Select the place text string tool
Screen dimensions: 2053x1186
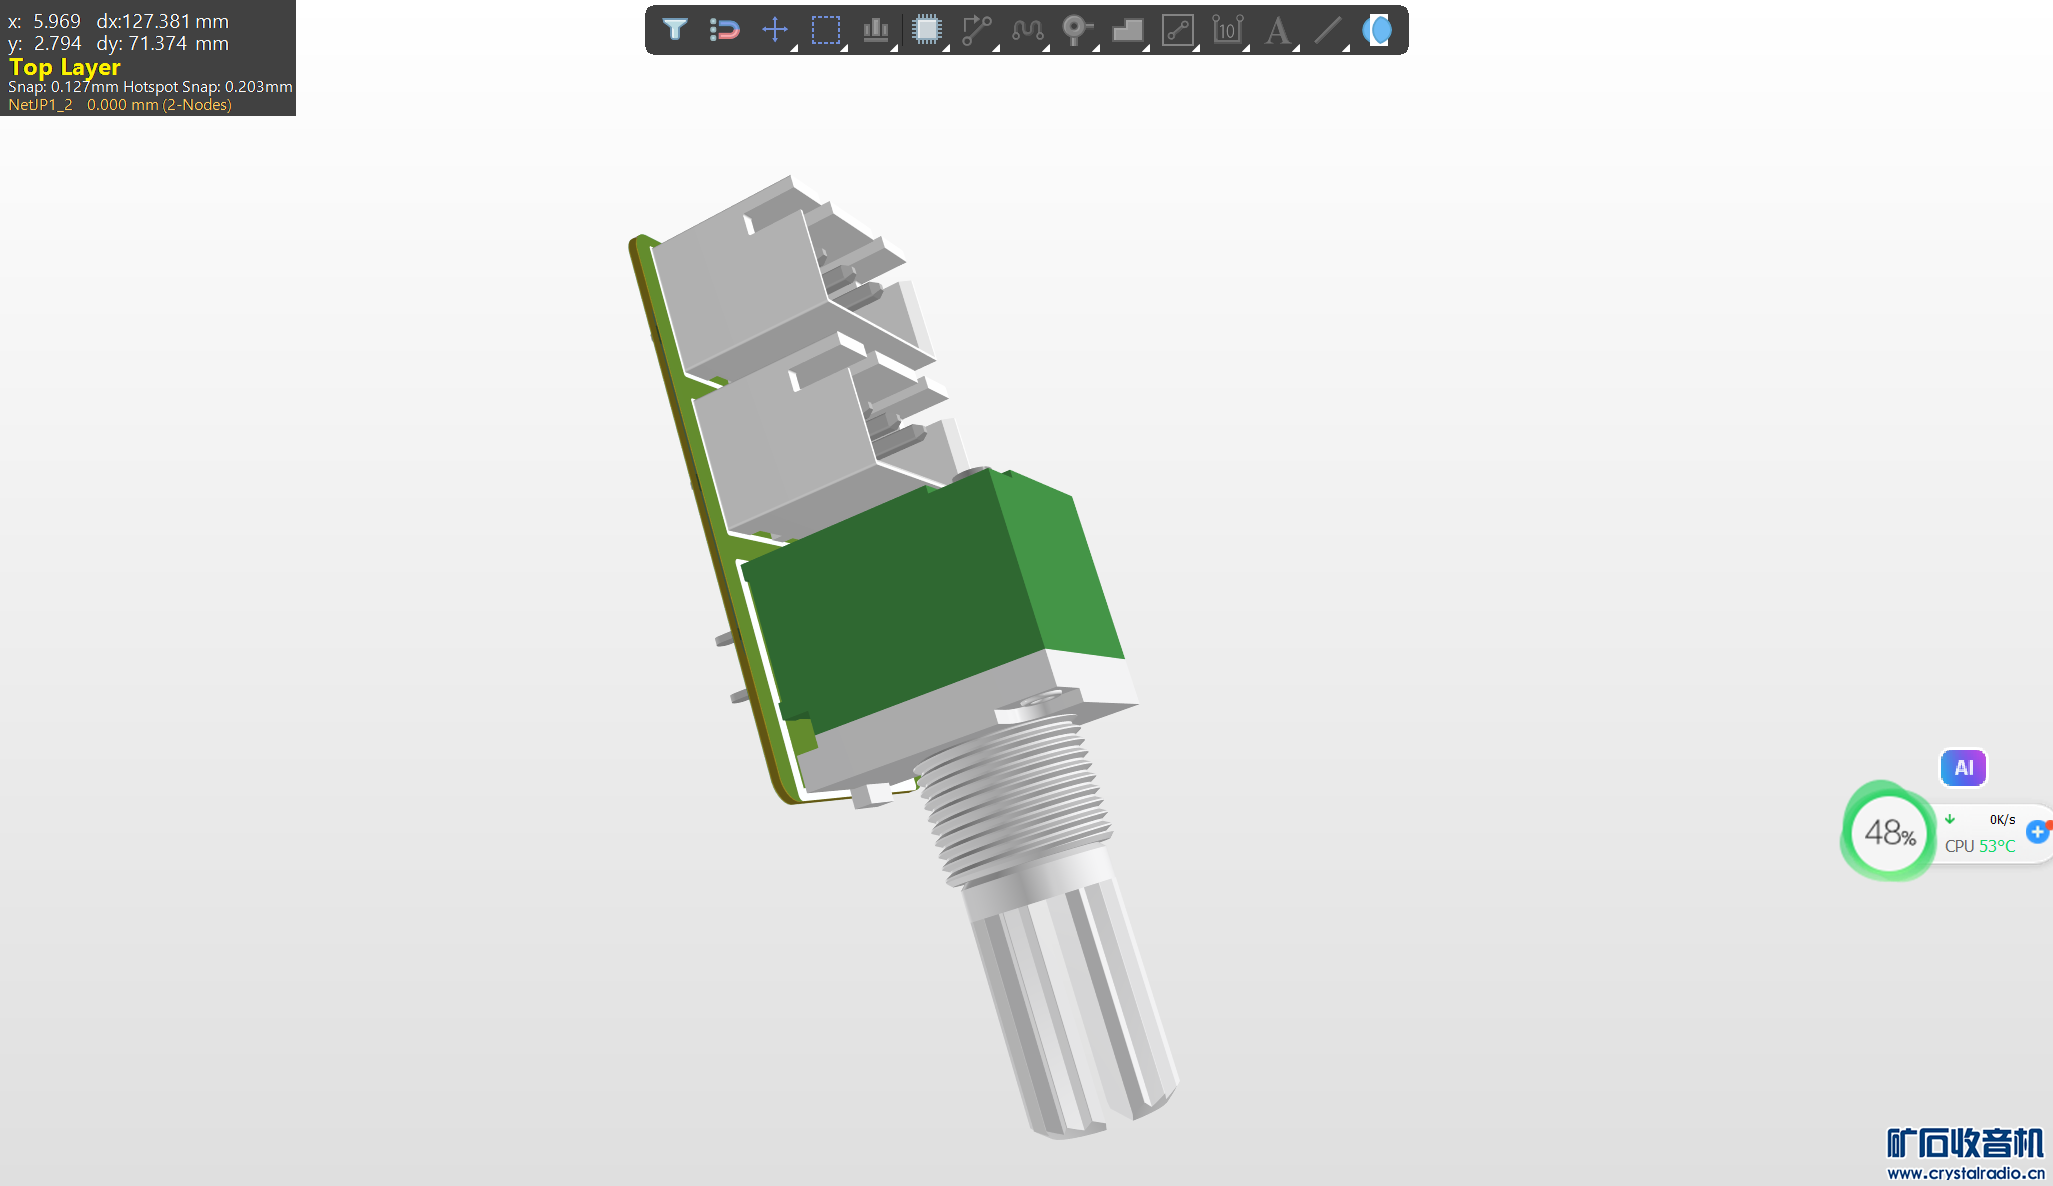[x=1277, y=30]
